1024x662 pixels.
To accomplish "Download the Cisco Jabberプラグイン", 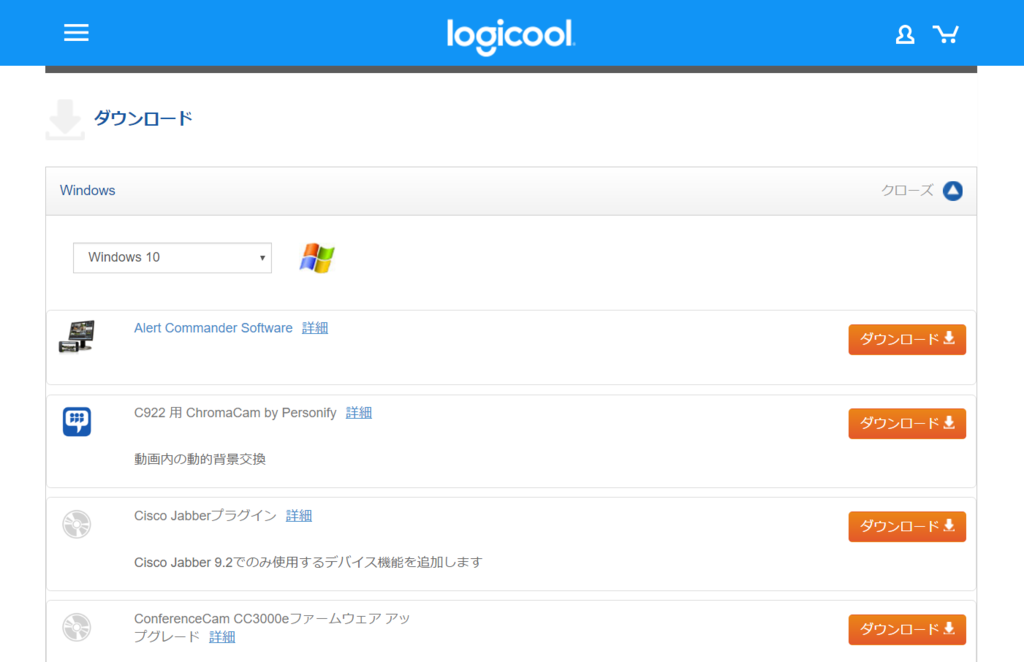I will tap(906, 526).
